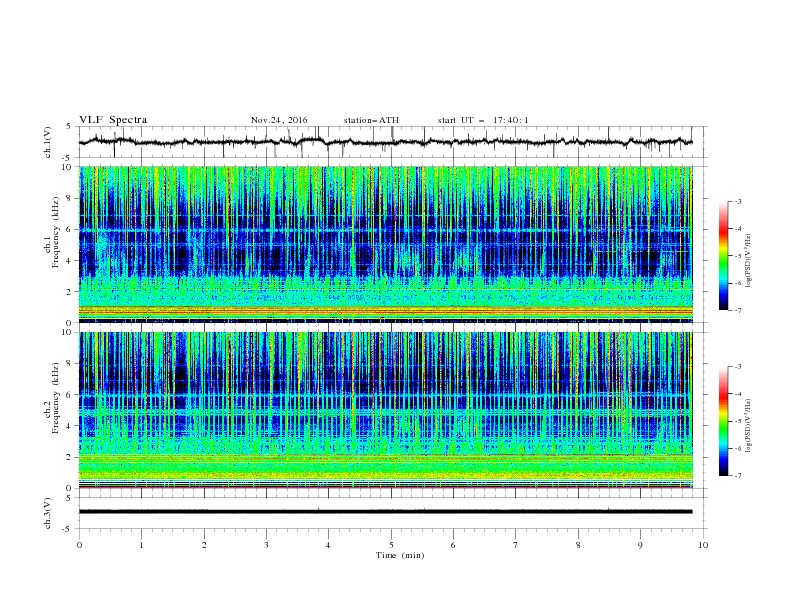This screenshot has height=612, width=792.
Task: Click the "ch.3(V)" waveform axis label
Action: (x=48, y=513)
